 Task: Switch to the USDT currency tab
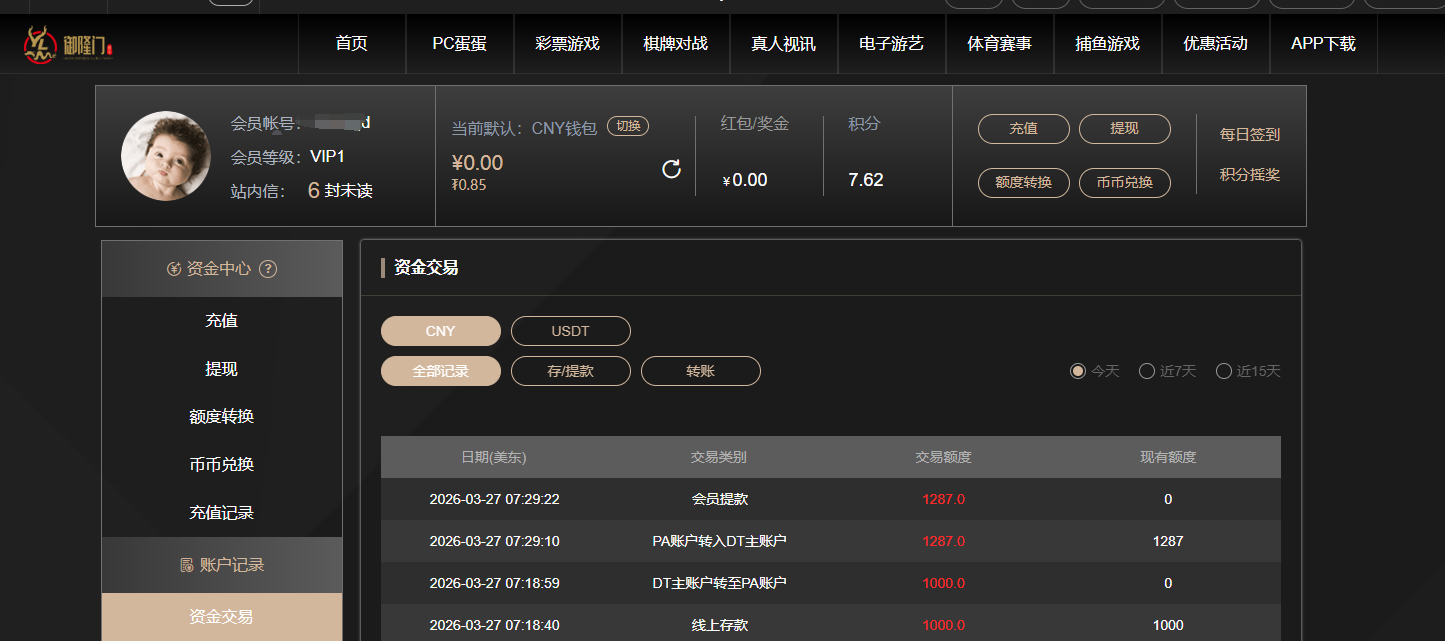[x=570, y=331]
